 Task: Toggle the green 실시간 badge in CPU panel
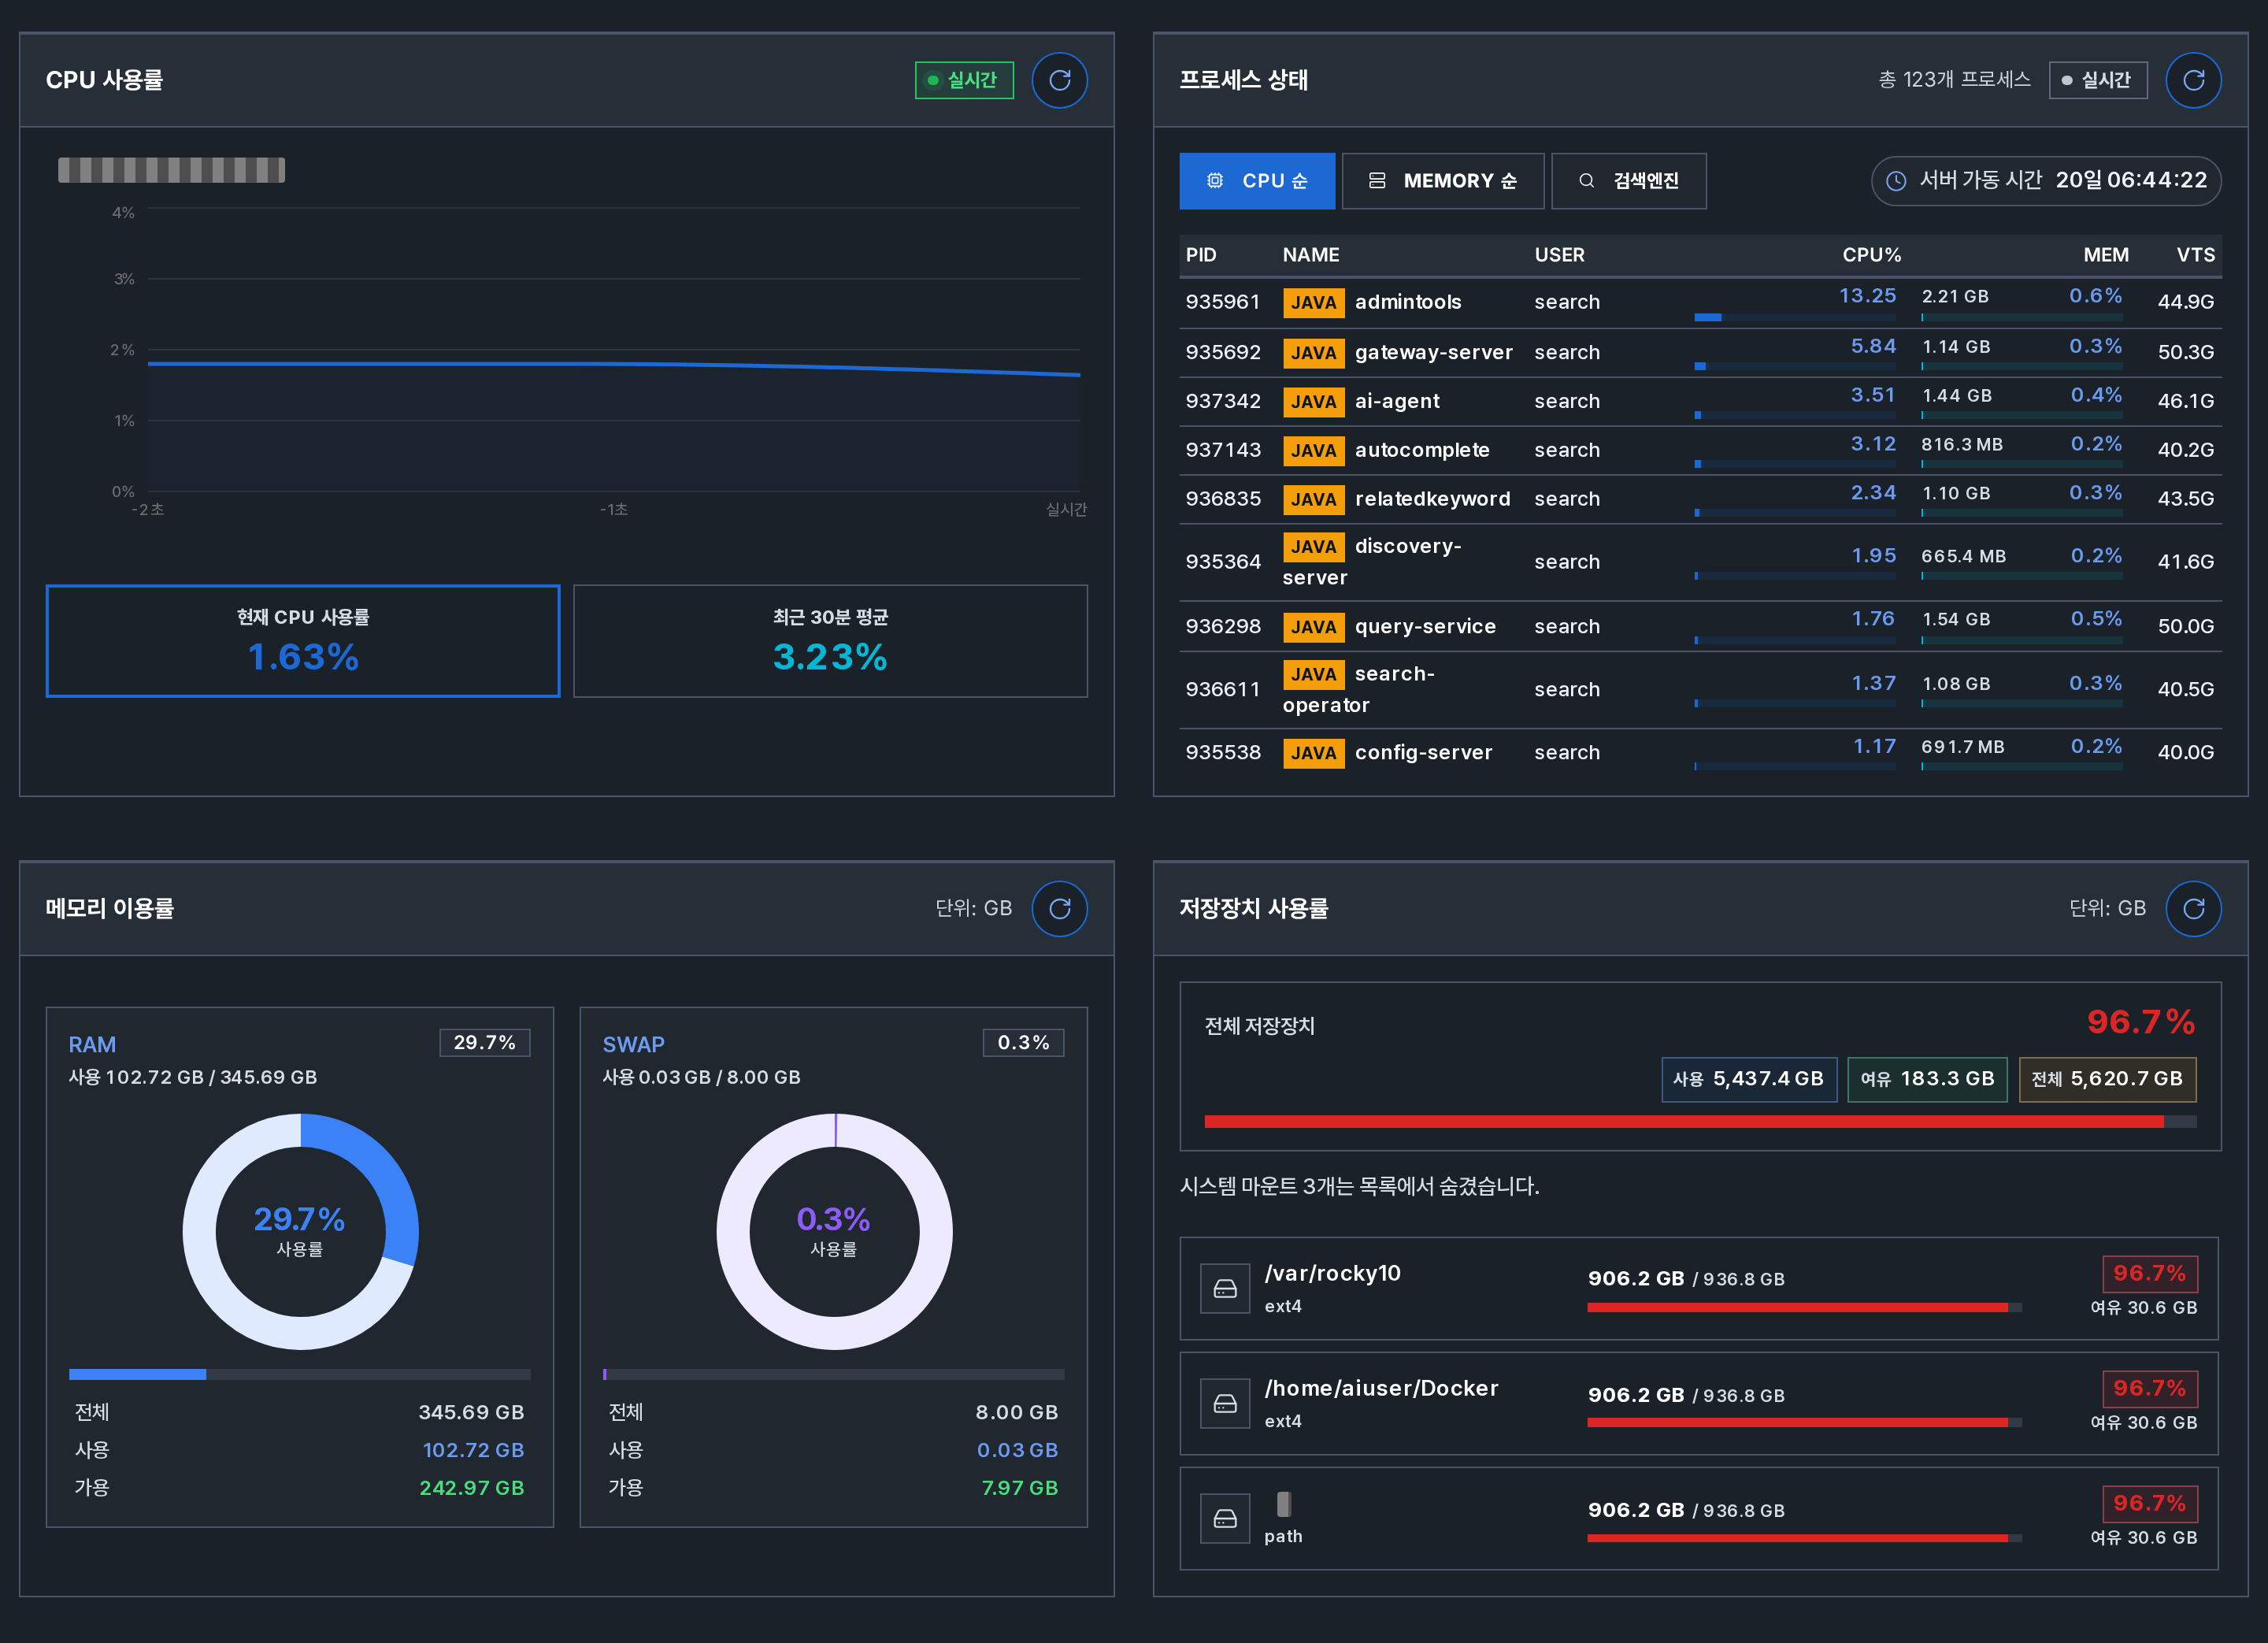point(964,80)
